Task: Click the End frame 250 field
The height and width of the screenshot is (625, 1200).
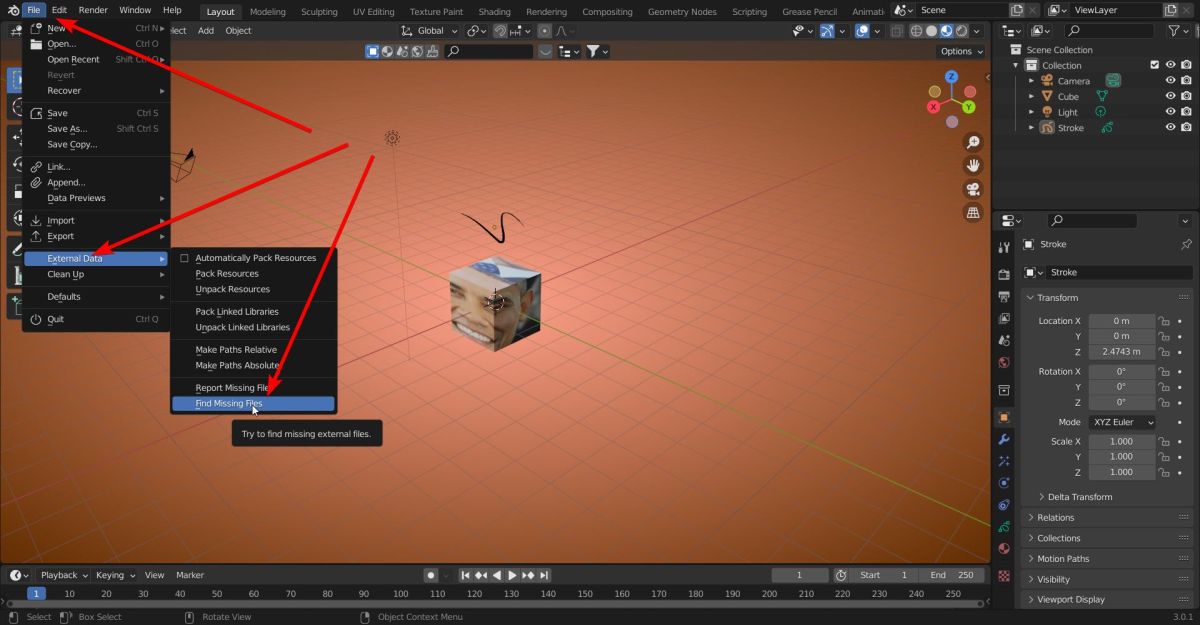Action: pyautogui.click(x=952, y=575)
